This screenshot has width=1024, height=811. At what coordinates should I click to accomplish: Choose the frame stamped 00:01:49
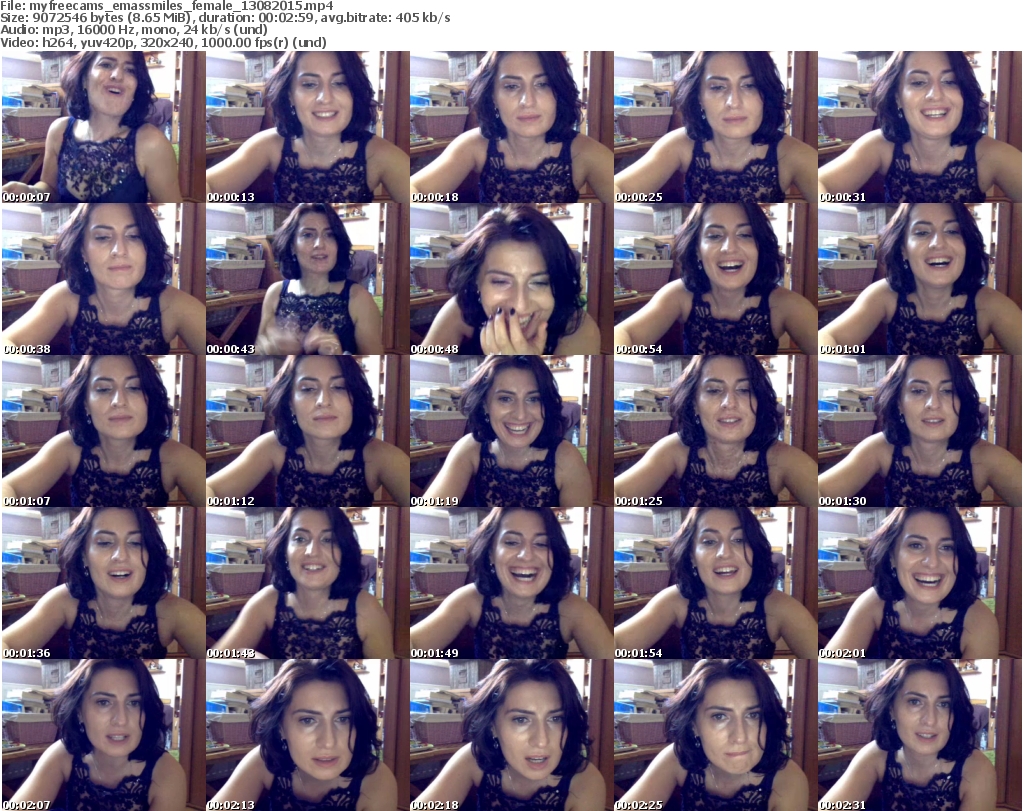[511, 582]
